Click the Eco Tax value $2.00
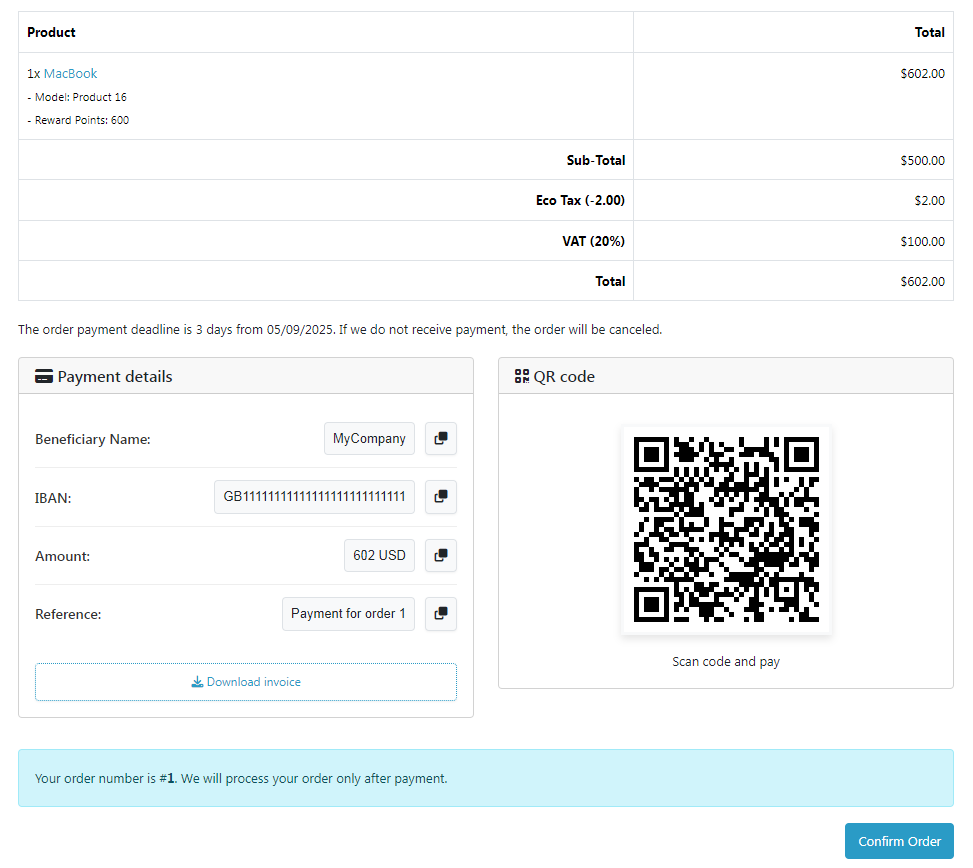 coord(929,200)
